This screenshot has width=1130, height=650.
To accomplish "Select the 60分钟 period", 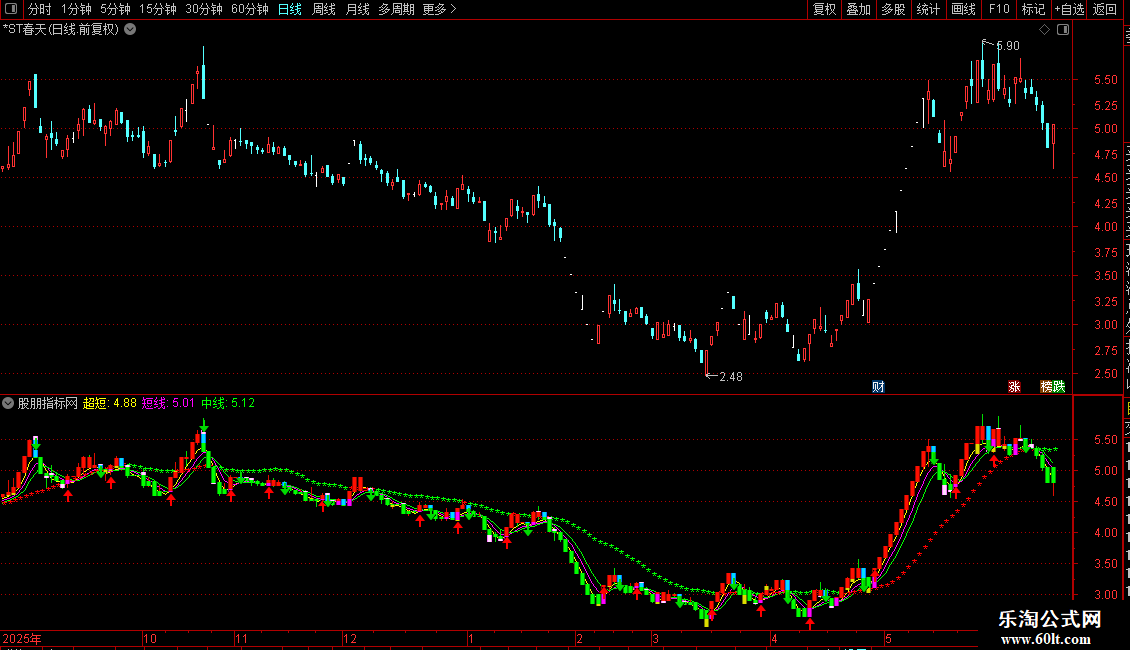I will click(x=250, y=9).
